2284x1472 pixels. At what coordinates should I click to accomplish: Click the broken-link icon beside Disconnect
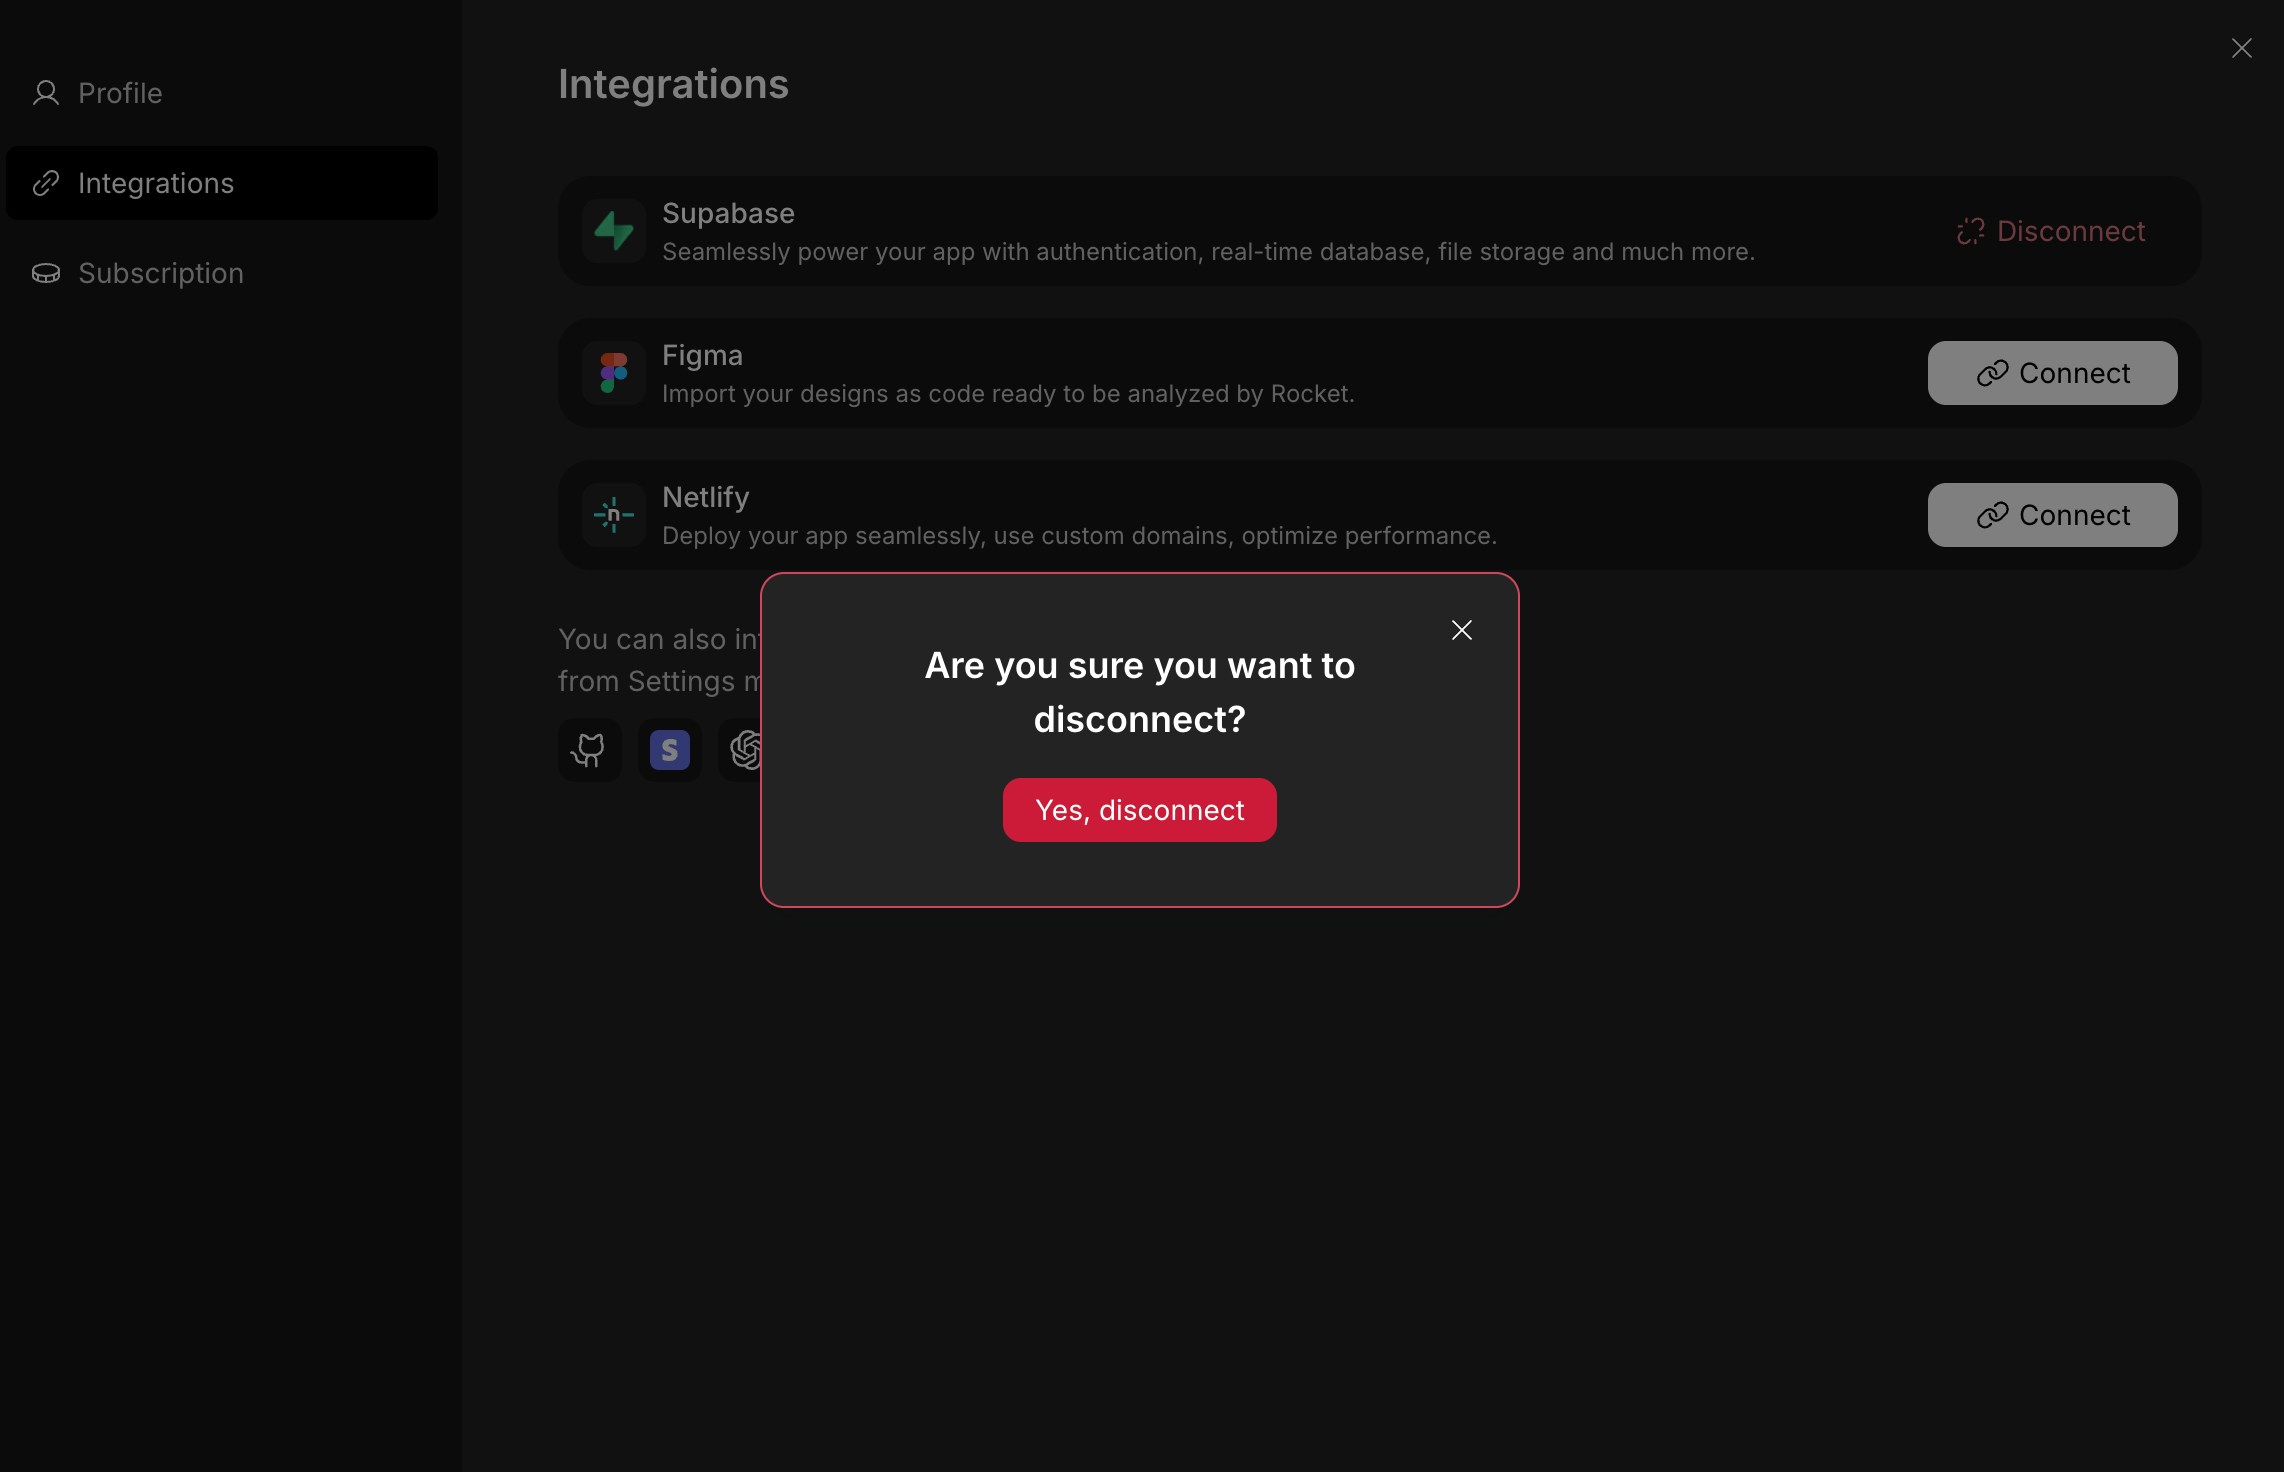[1971, 231]
